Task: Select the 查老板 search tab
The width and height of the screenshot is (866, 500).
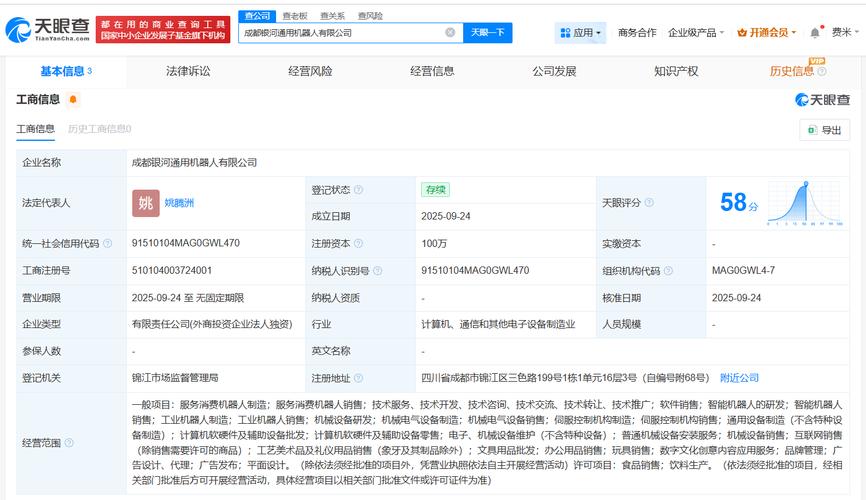Action: tap(295, 16)
